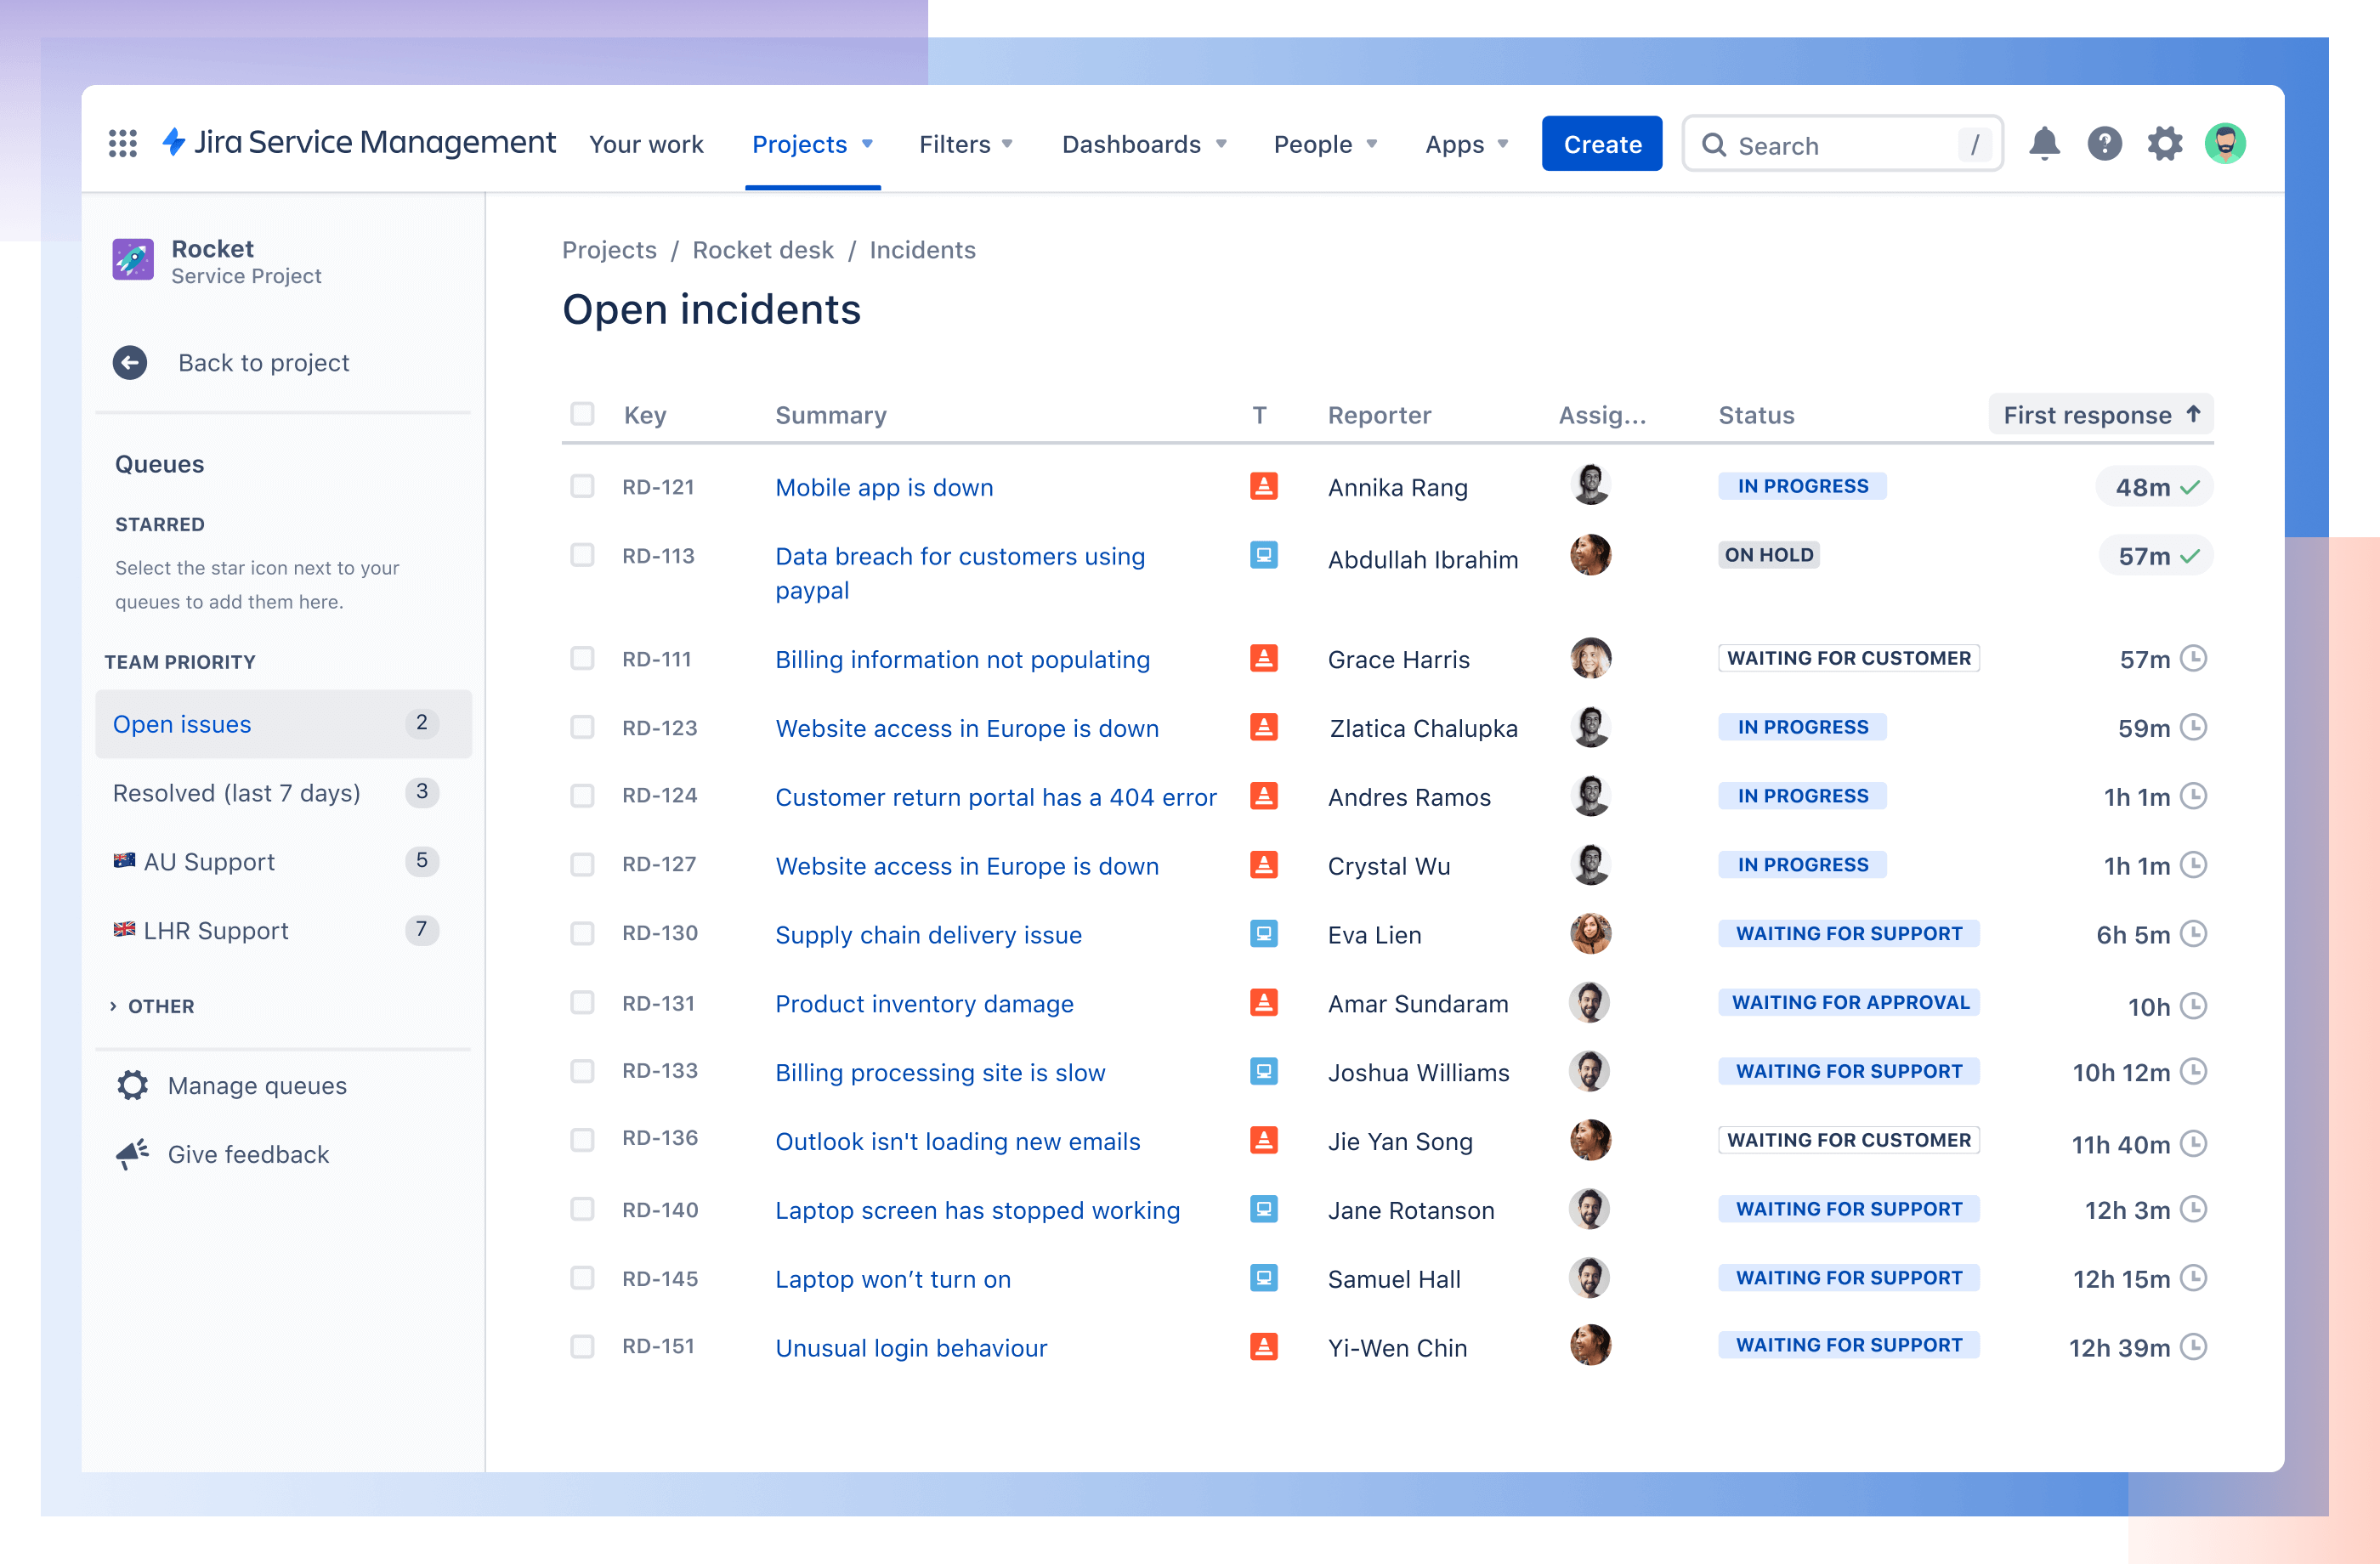Open the Mobile app is down incident
Image resolution: width=2380 pixels, height=1564 pixels.
[885, 487]
